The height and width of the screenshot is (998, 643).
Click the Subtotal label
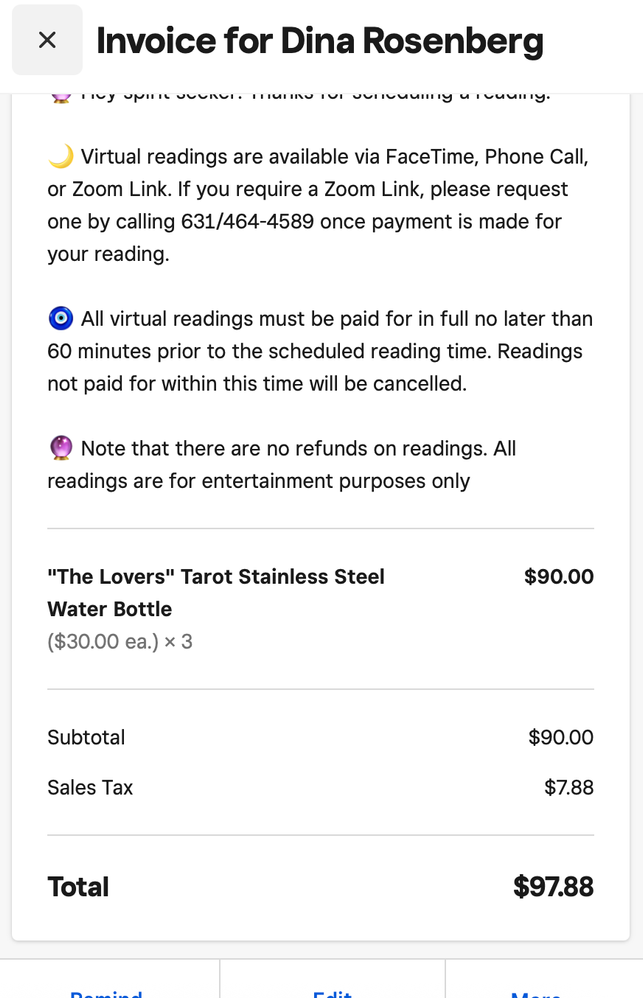[x=86, y=738]
